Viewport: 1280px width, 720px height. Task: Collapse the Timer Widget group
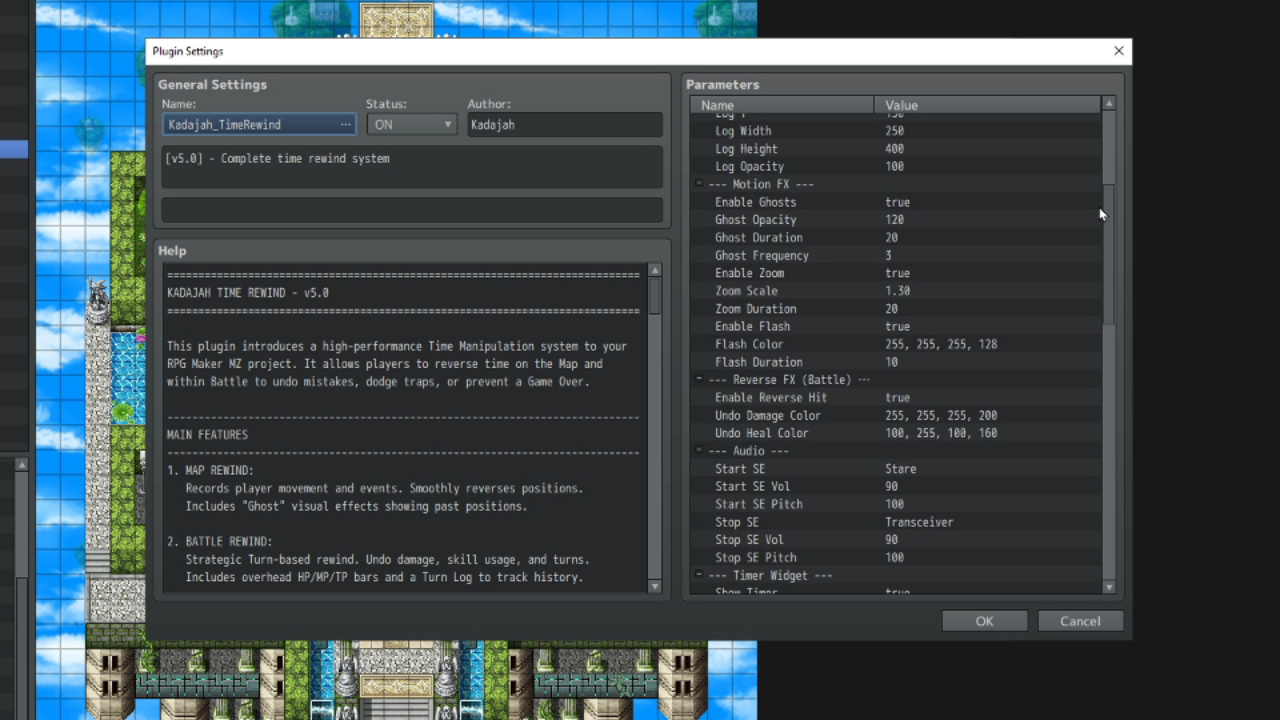click(699, 576)
